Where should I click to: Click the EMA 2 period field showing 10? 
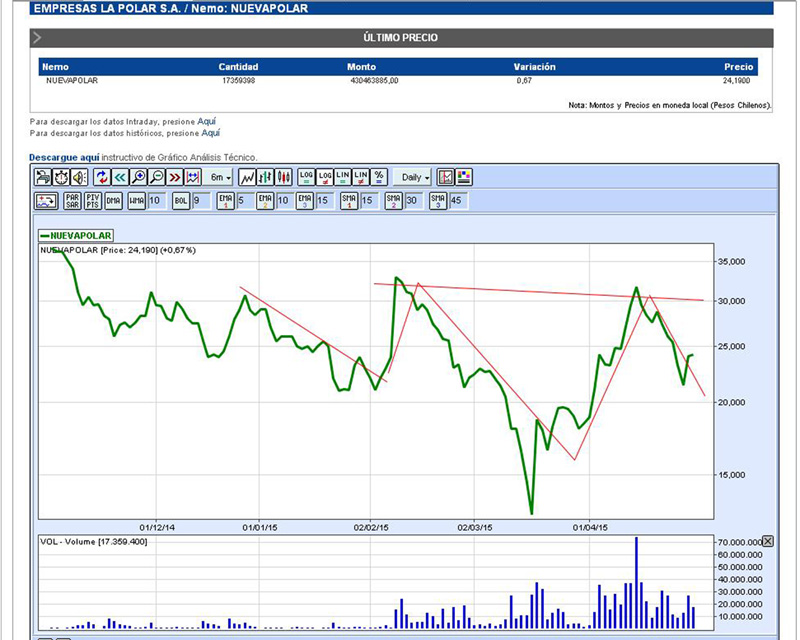(x=285, y=201)
